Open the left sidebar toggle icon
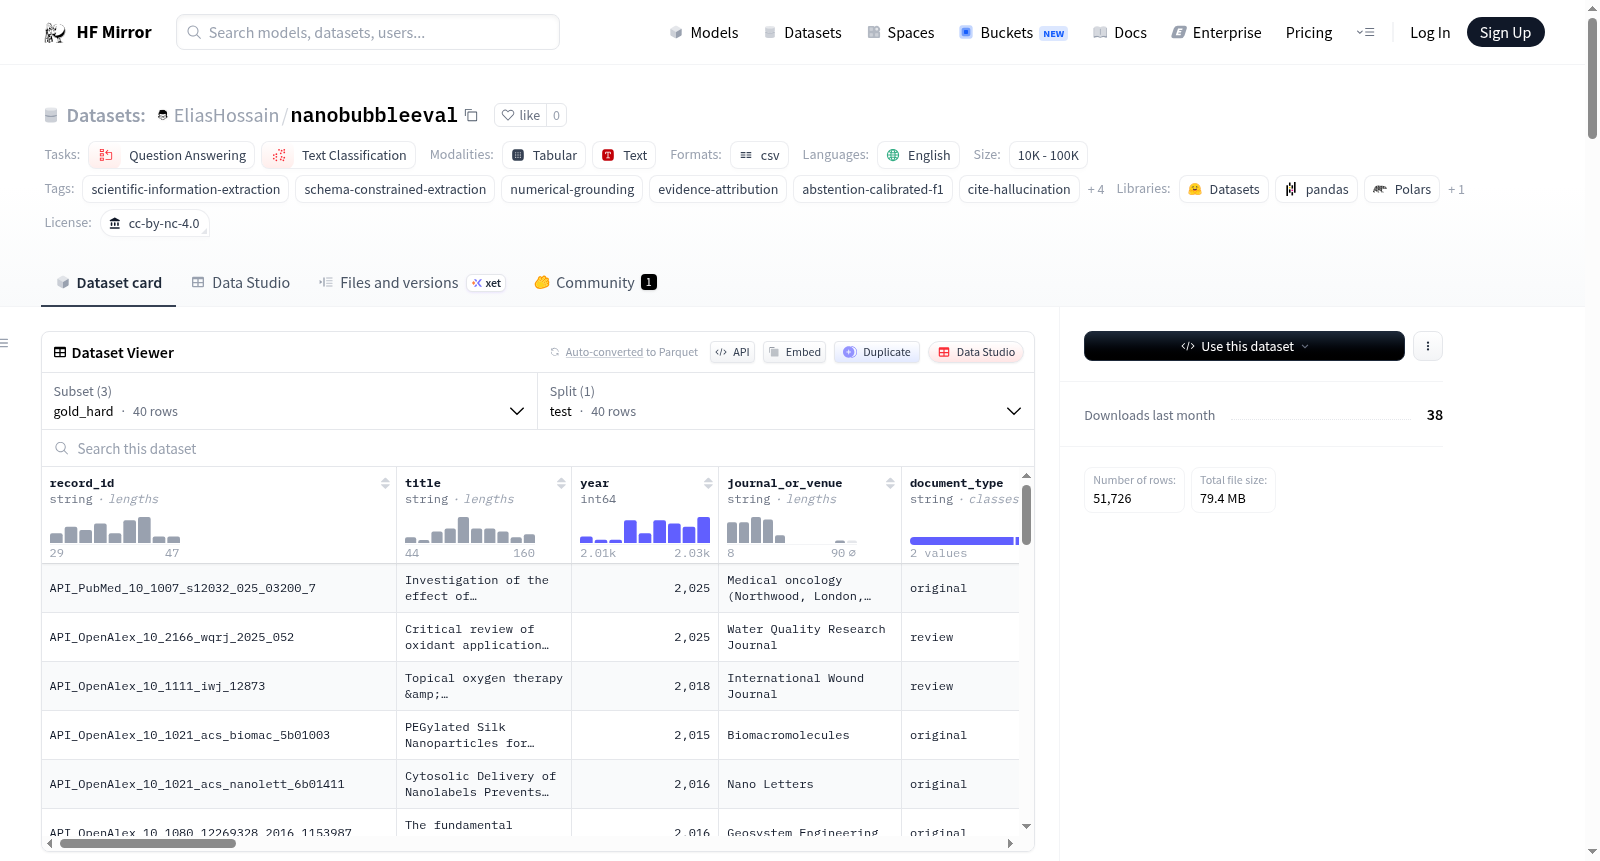Viewport: 1600px width, 861px height. coord(4,343)
